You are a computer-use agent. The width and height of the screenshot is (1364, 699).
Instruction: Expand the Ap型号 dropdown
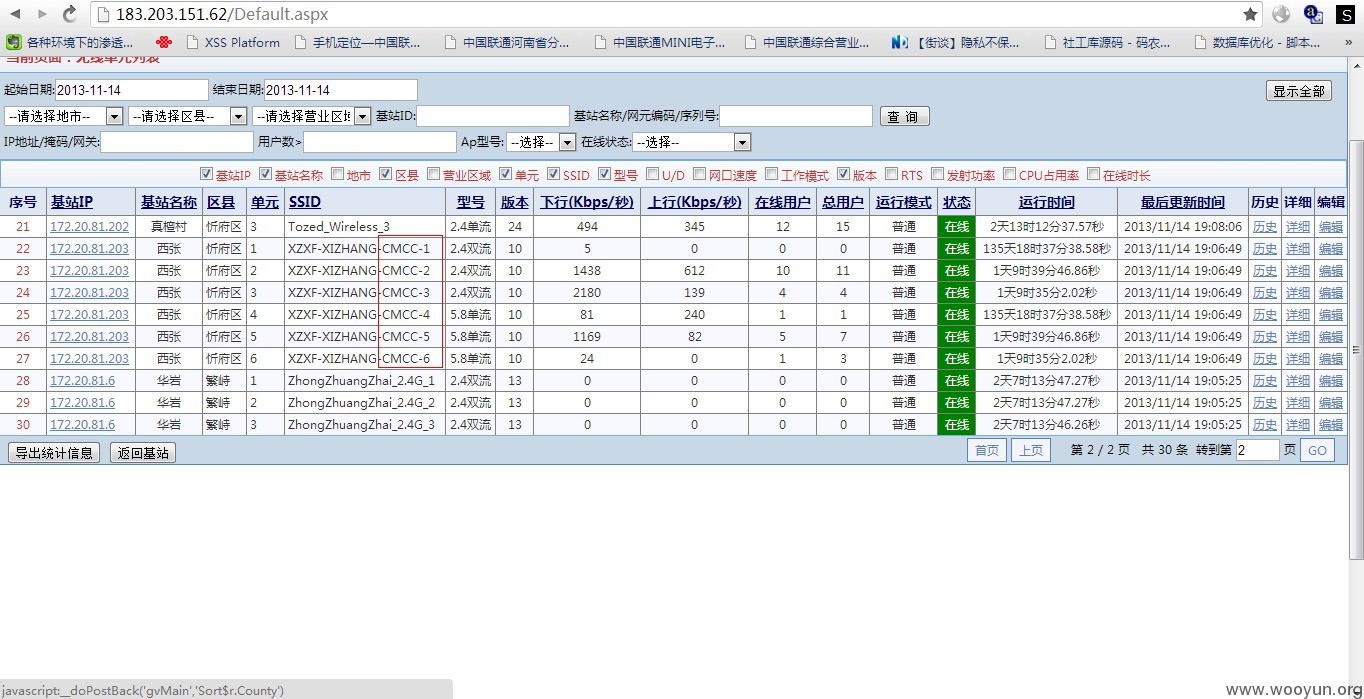541,142
